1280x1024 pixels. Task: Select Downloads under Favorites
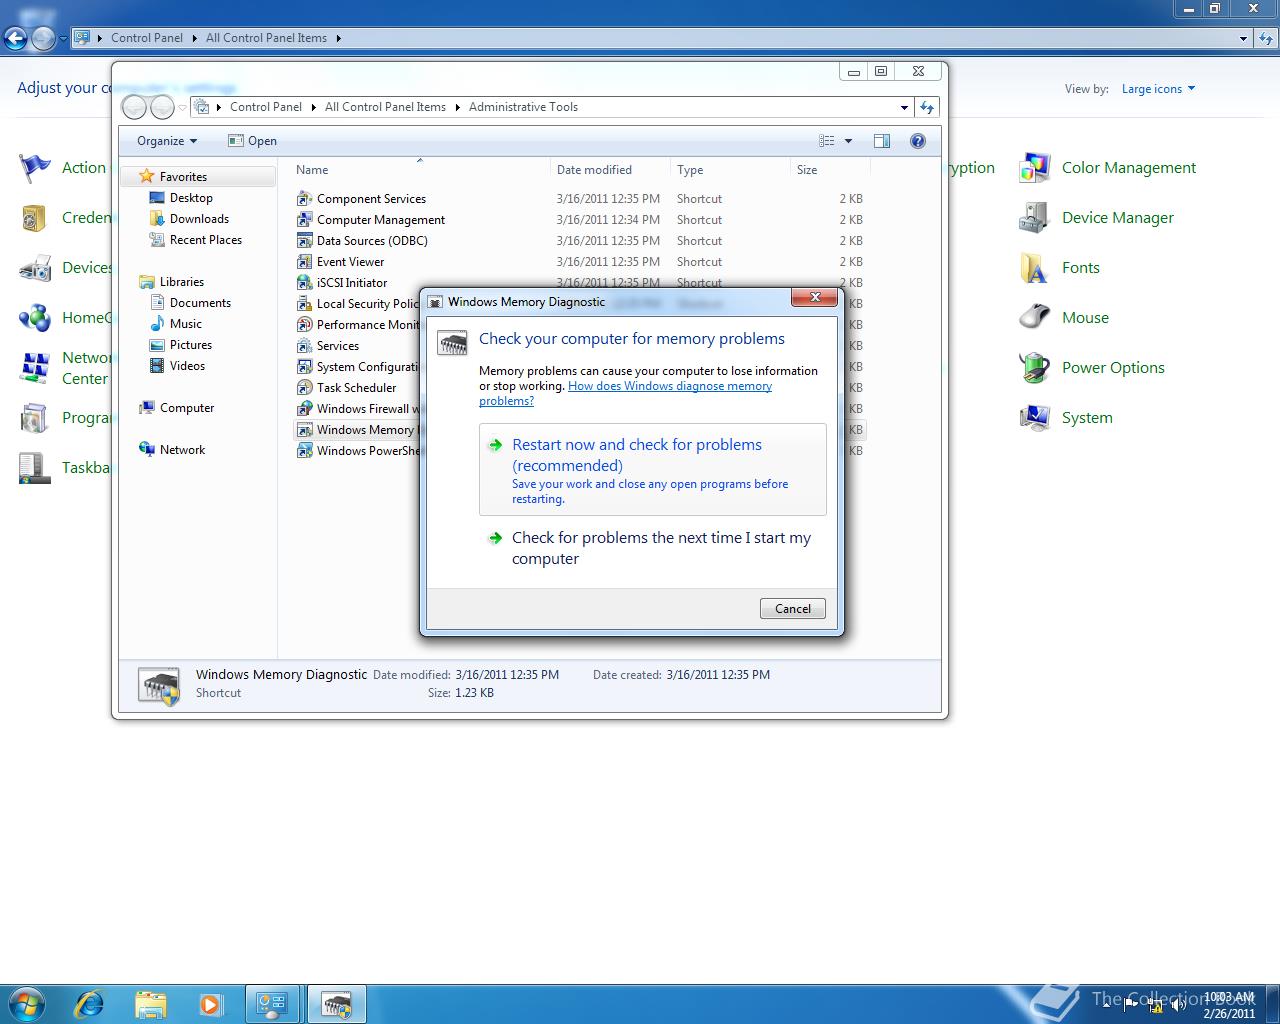(199, 219)
